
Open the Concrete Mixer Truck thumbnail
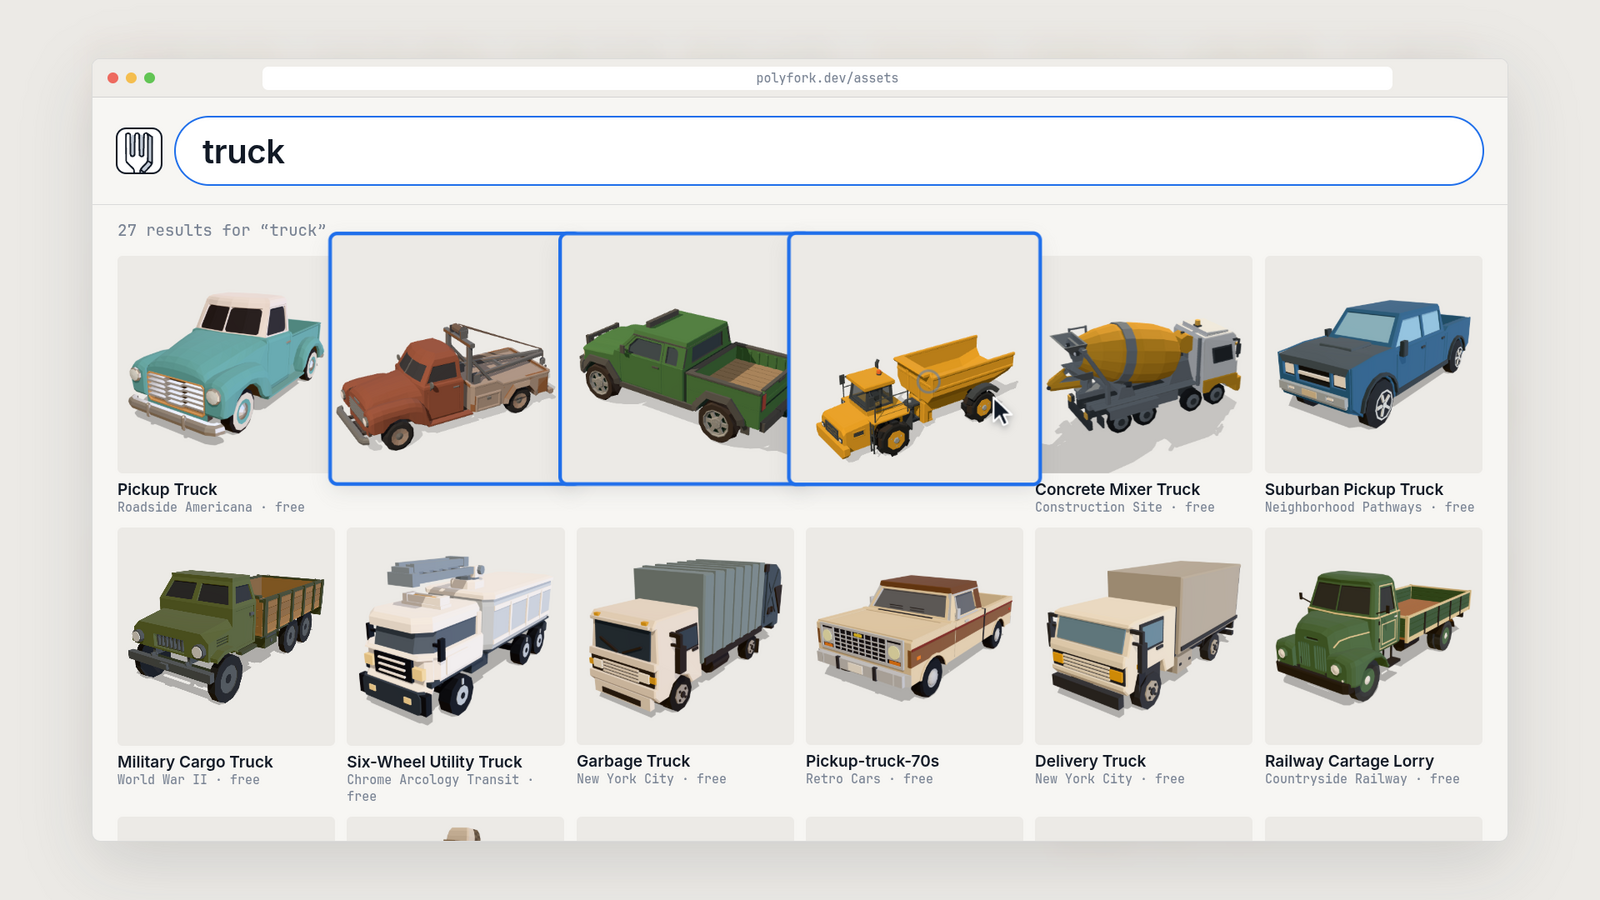1147,364
